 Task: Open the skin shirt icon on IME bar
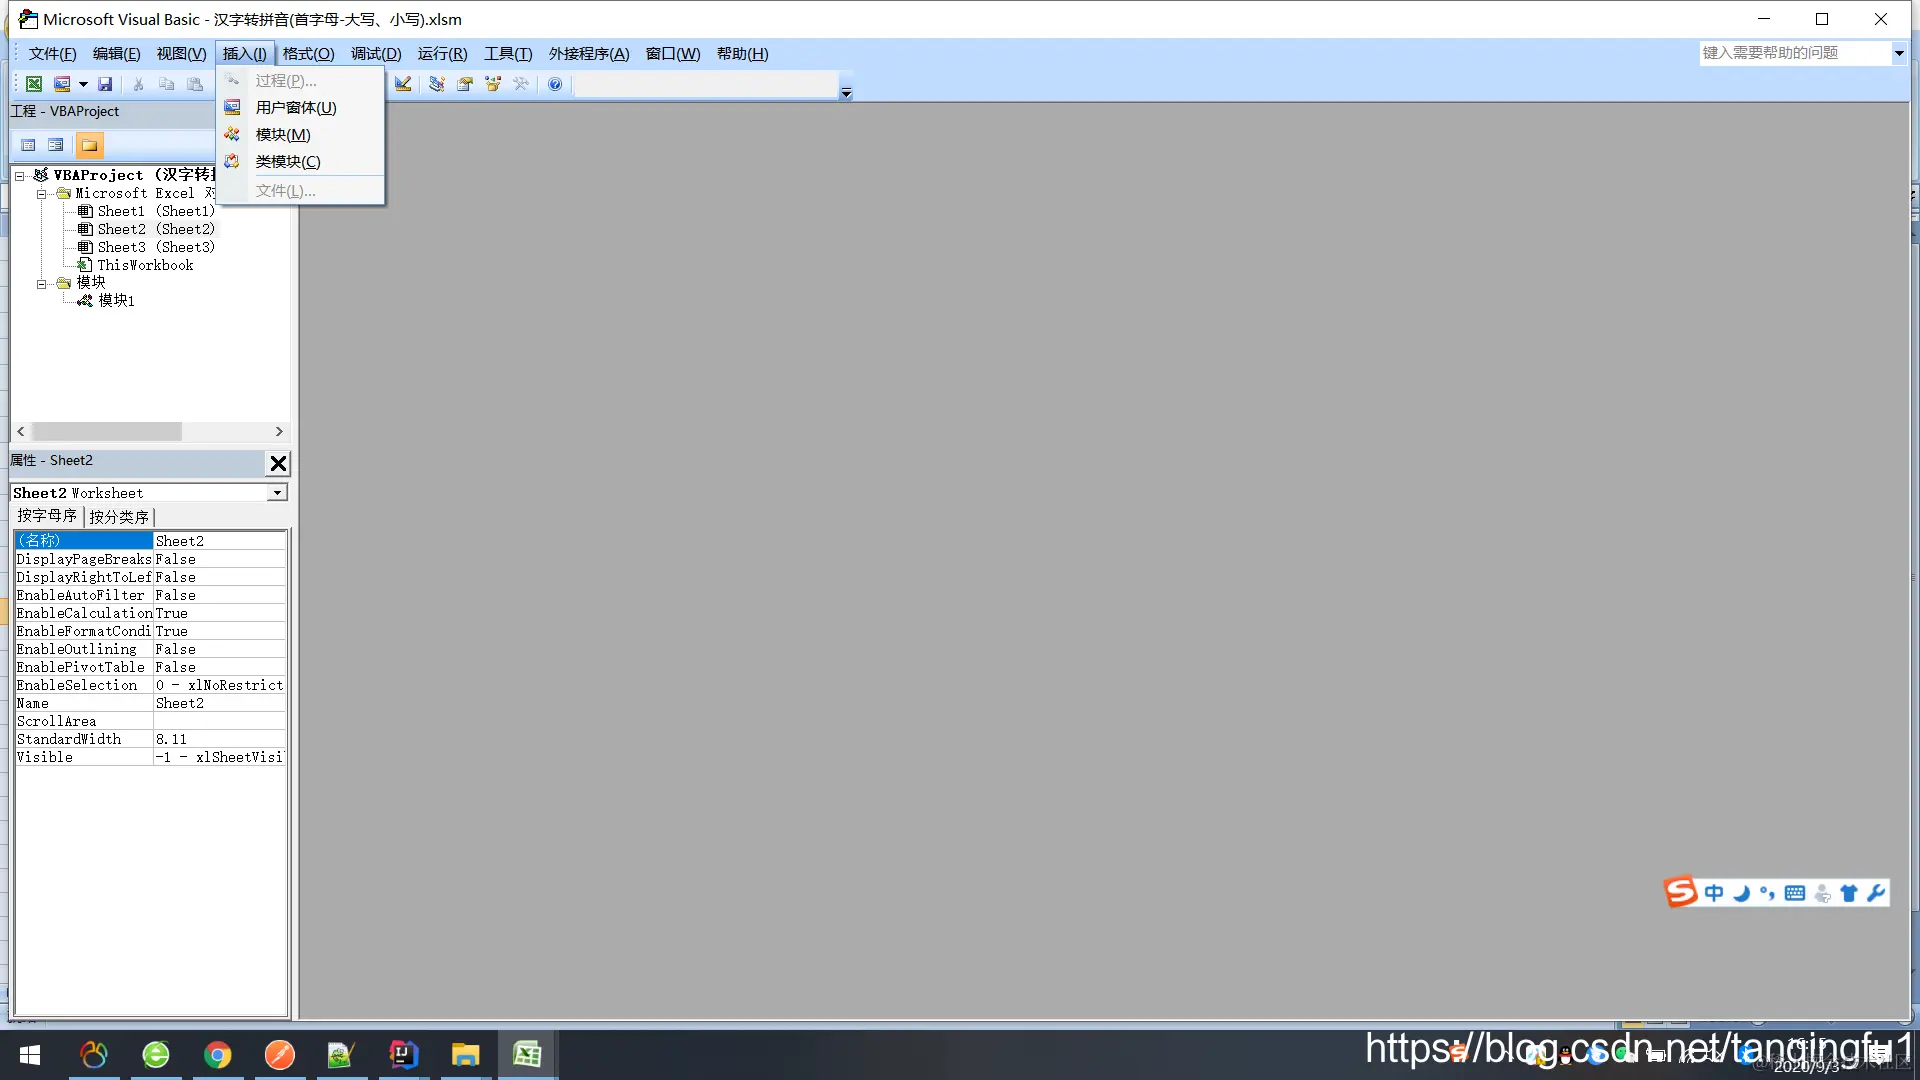point(1849,893)
